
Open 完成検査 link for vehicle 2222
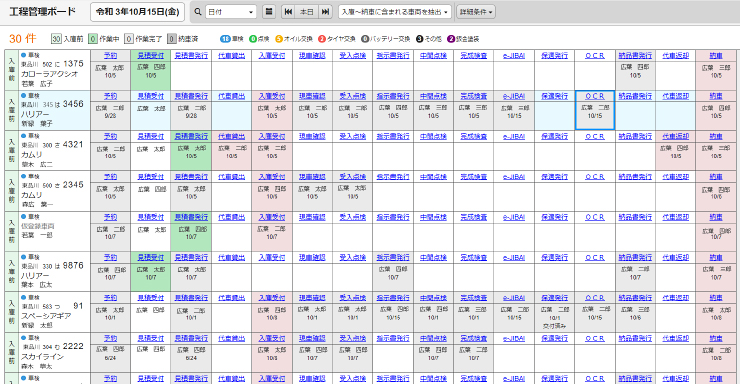pos(474,338)
